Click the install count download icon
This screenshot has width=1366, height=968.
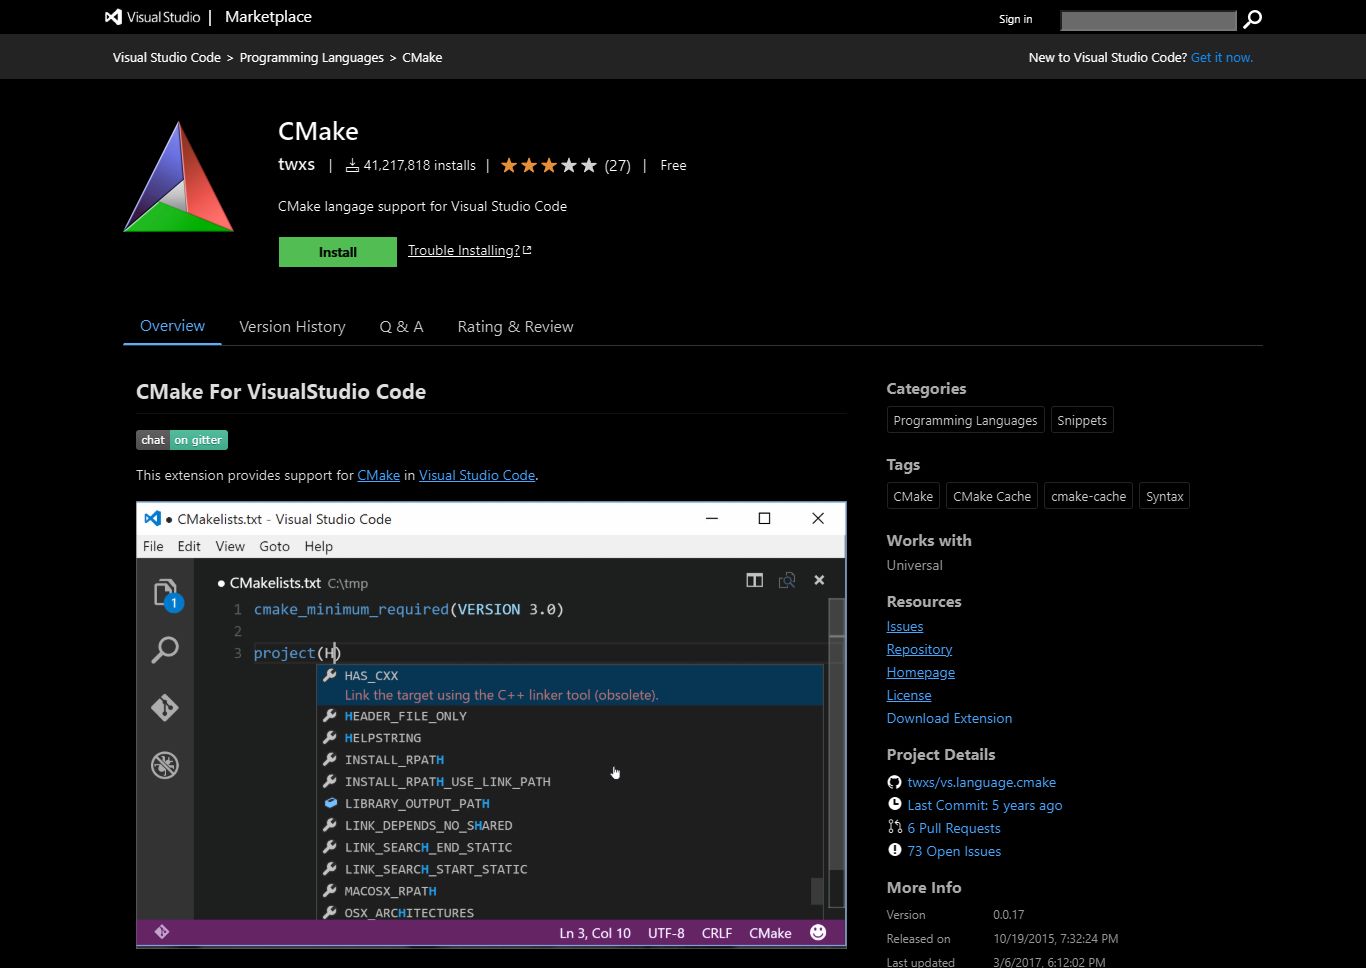click(352, 165)
